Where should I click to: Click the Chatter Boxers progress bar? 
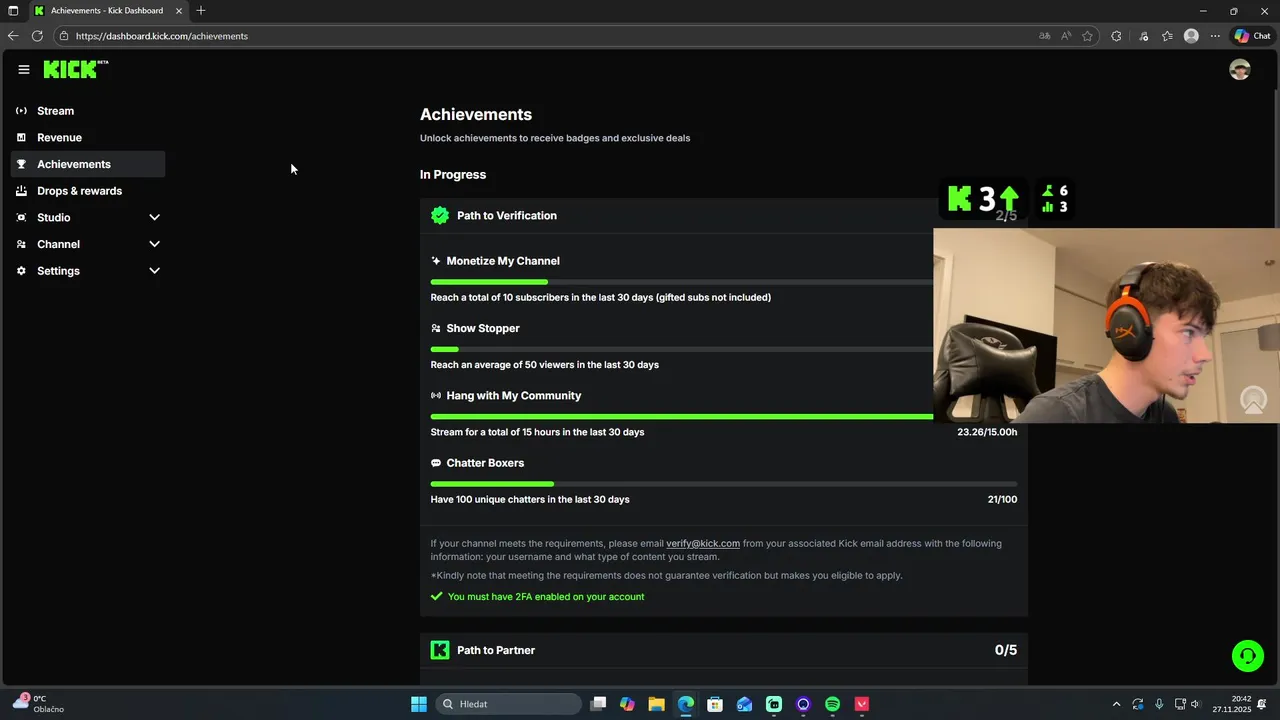pos(724,484)
